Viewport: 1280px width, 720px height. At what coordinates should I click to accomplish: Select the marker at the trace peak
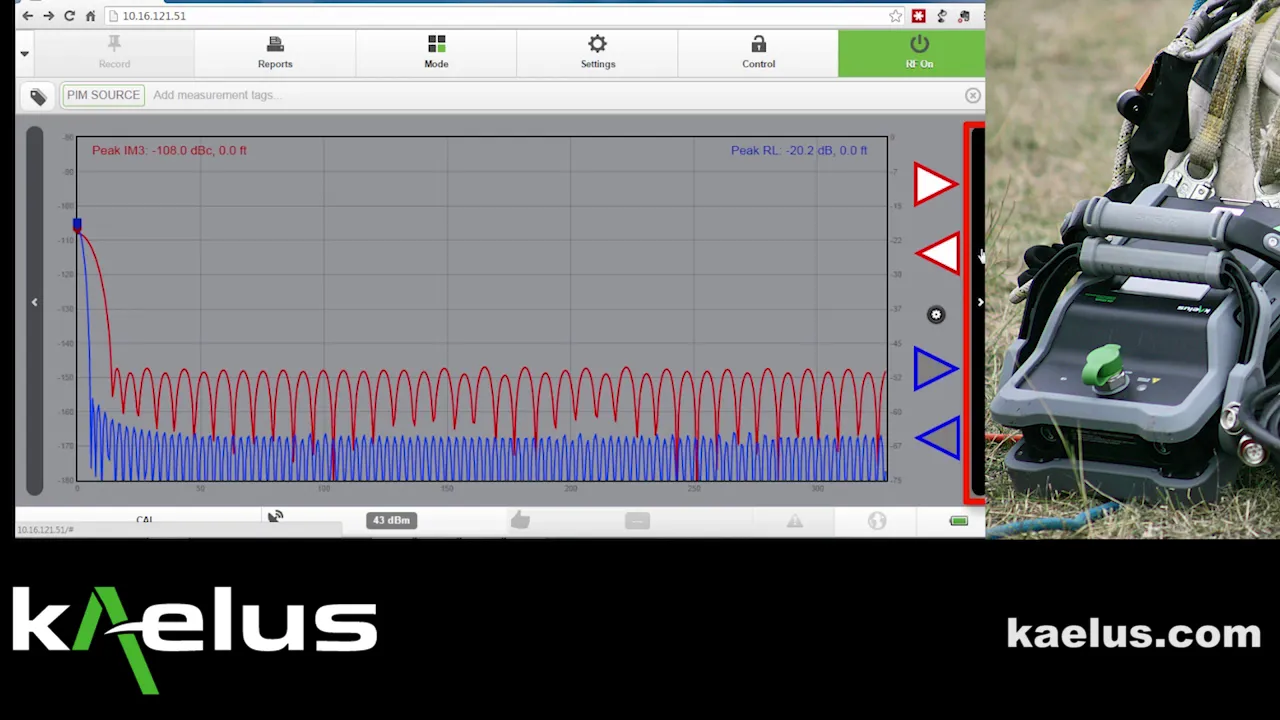[77, 225]
